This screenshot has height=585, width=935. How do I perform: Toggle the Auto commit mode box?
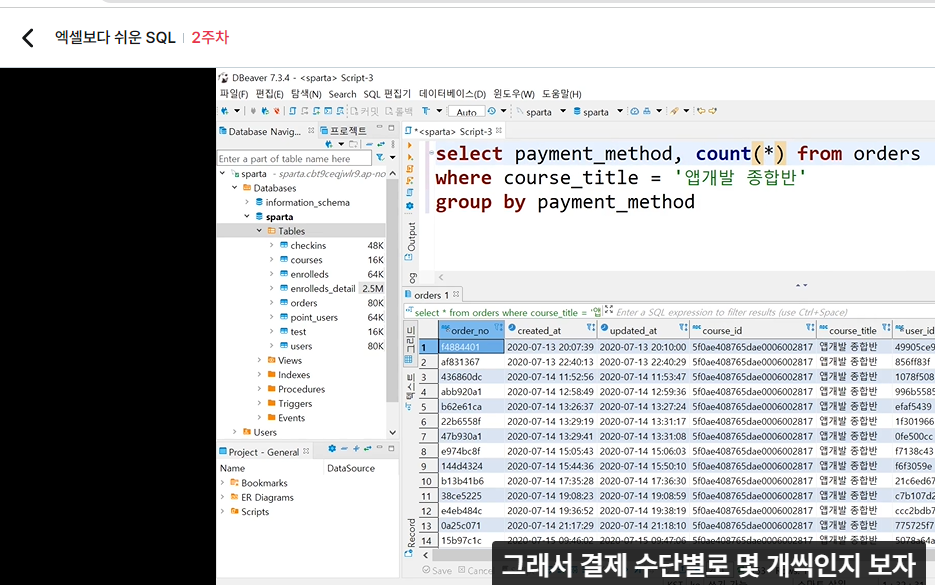[x=466, y=112]
